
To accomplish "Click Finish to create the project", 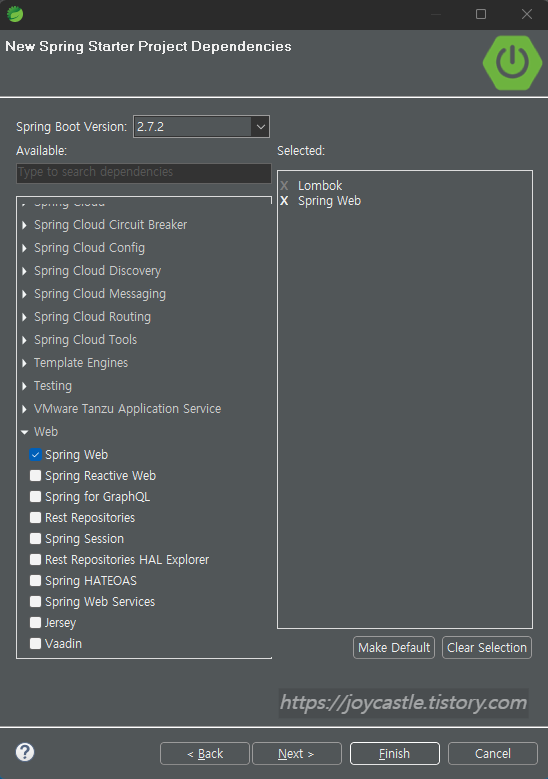I will point(394,754).
